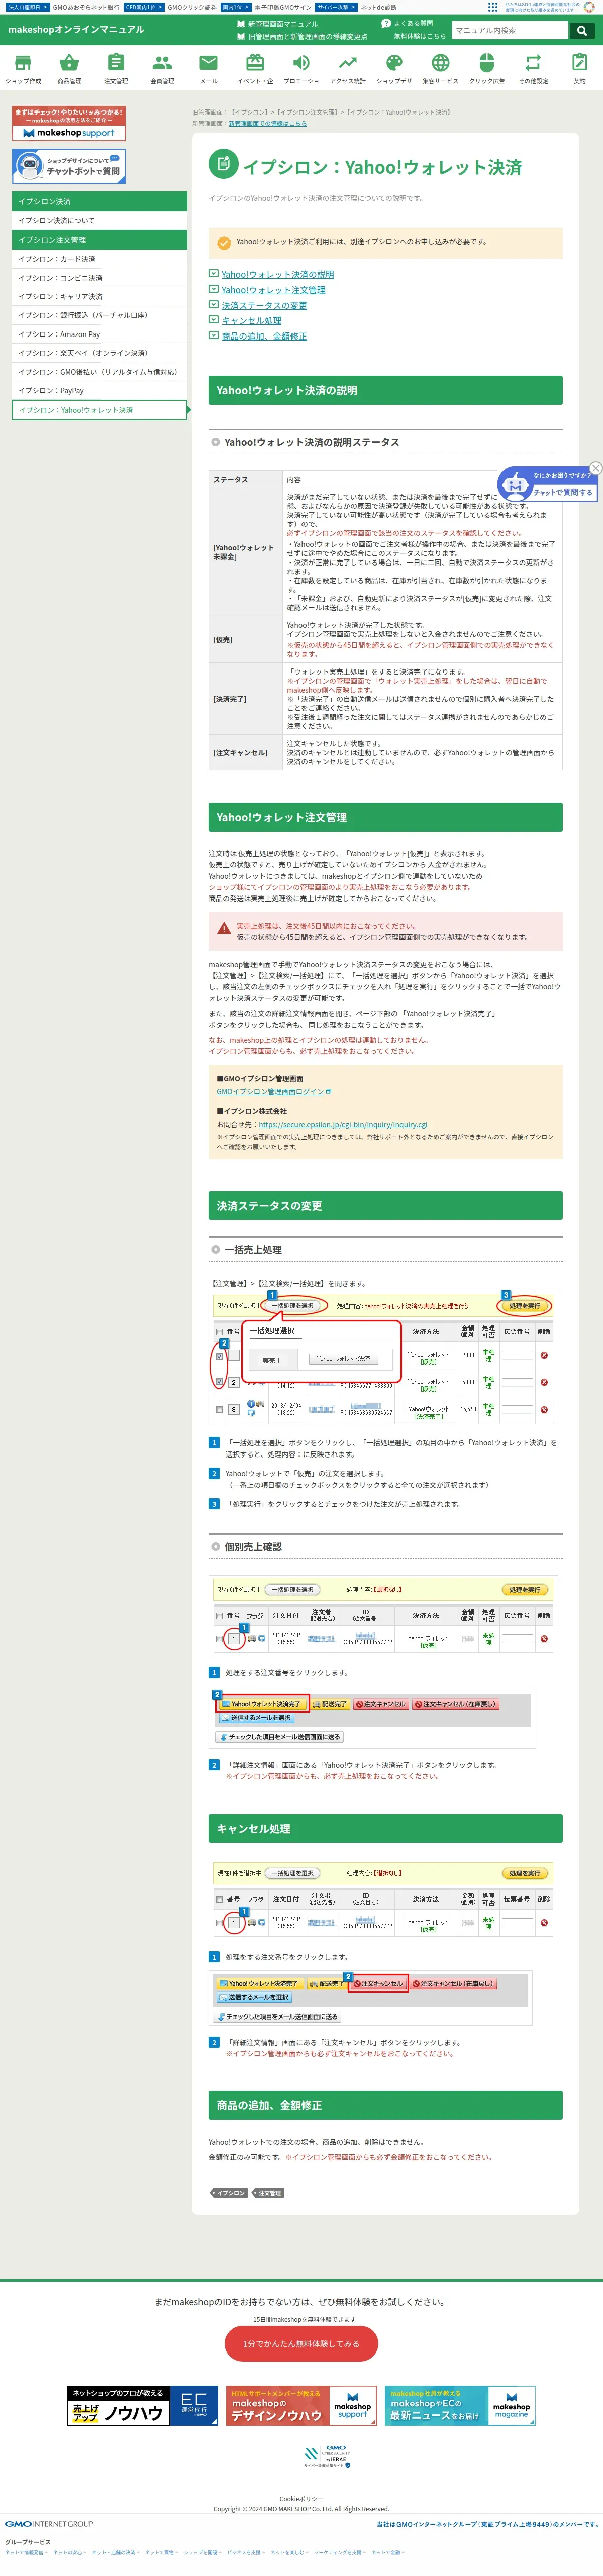The height and width of the screenshot is (2576, 603).
Task: Click the イプシロン tag label
Action: click(230, 2193)
